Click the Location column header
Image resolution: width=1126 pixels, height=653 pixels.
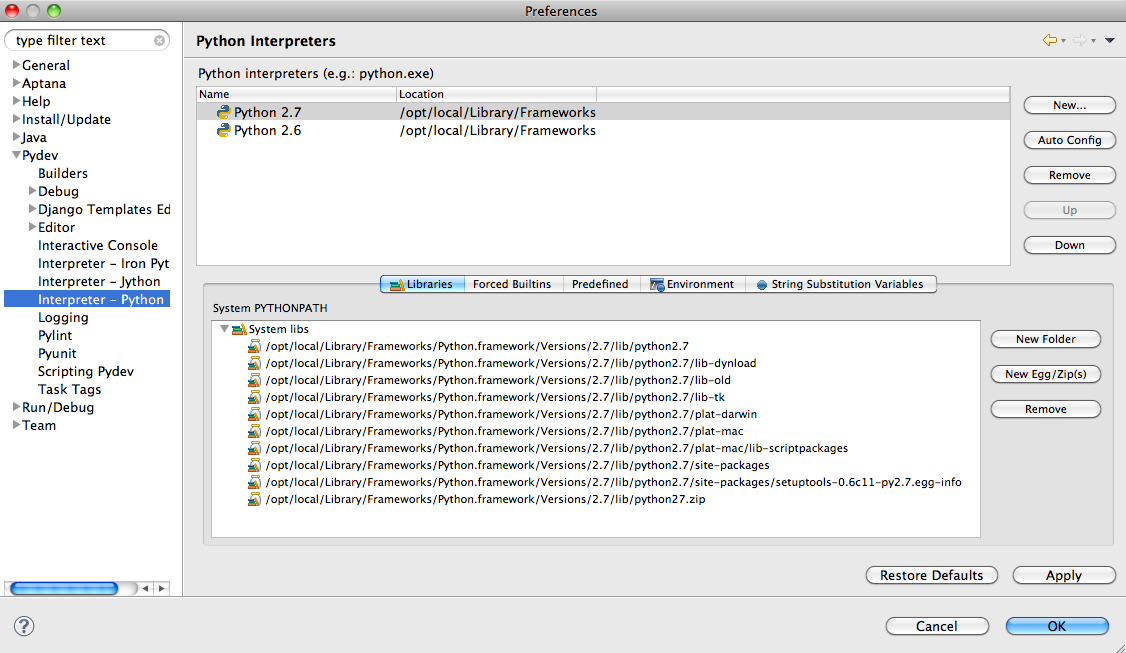496,94
